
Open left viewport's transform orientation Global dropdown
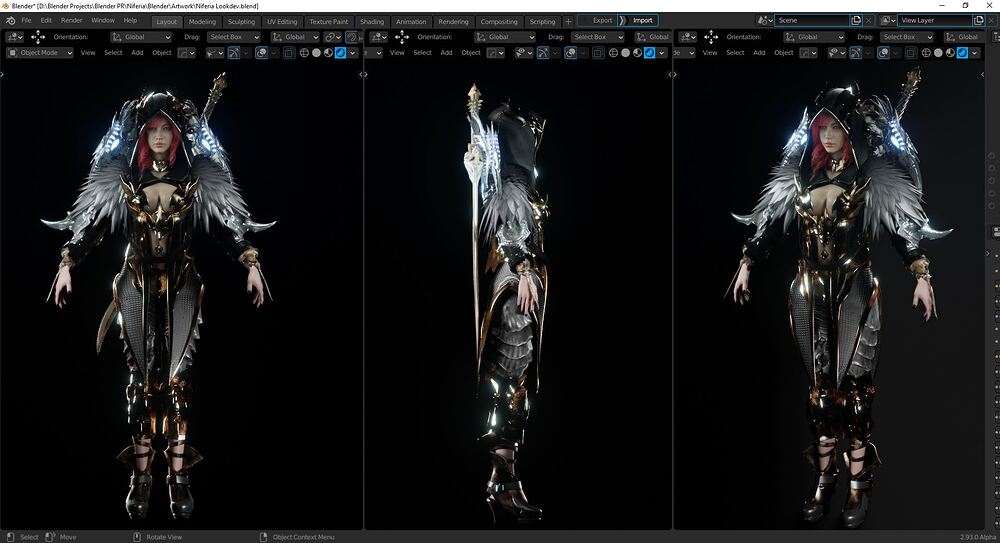(295, 37)
